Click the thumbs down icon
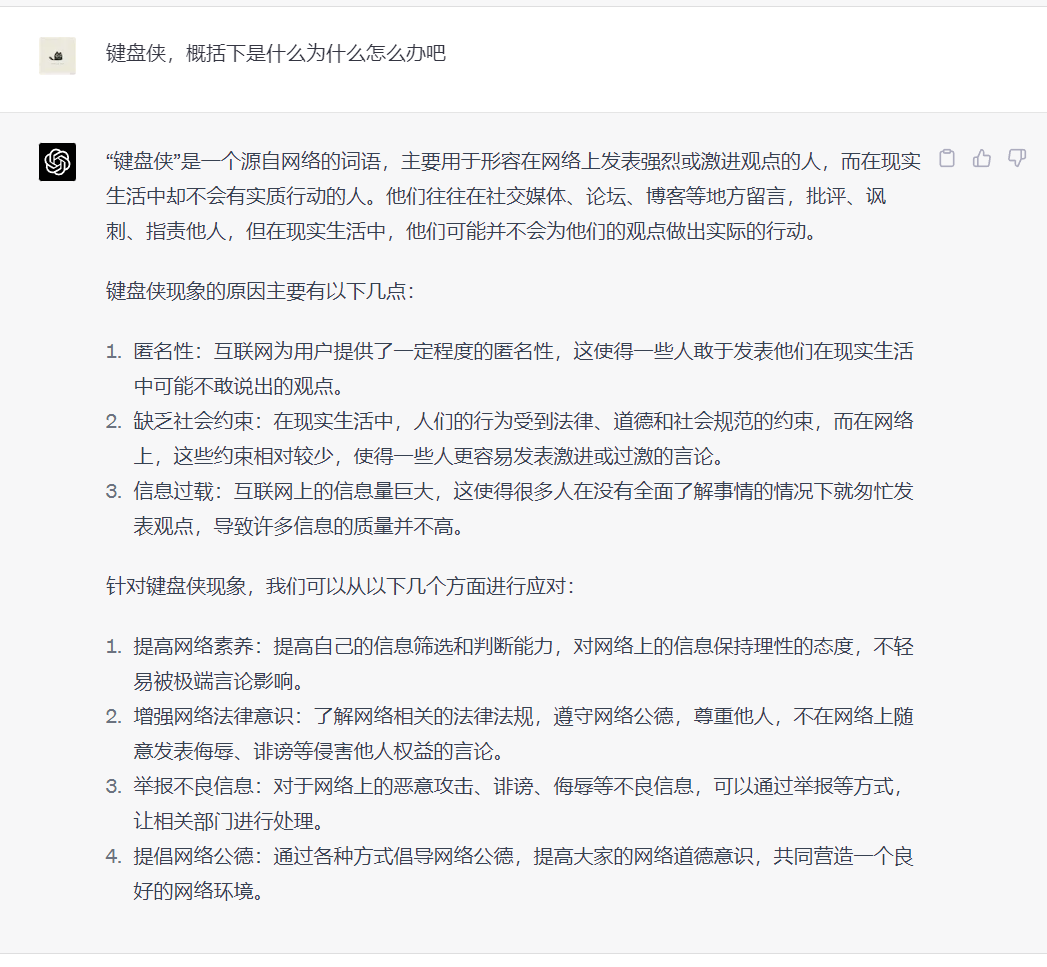Screen dimensions: 1047x967 point(1017,158)
